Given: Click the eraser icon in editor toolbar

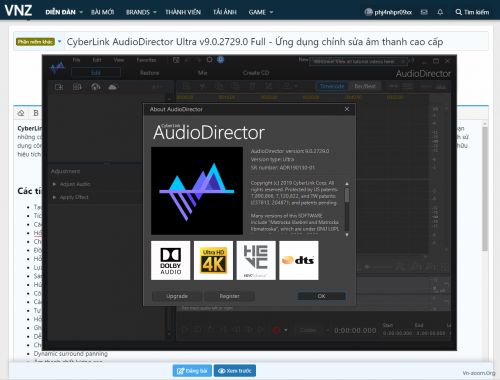Looking at the screenshot, I should pyautogui.click(x=21, y=113).
